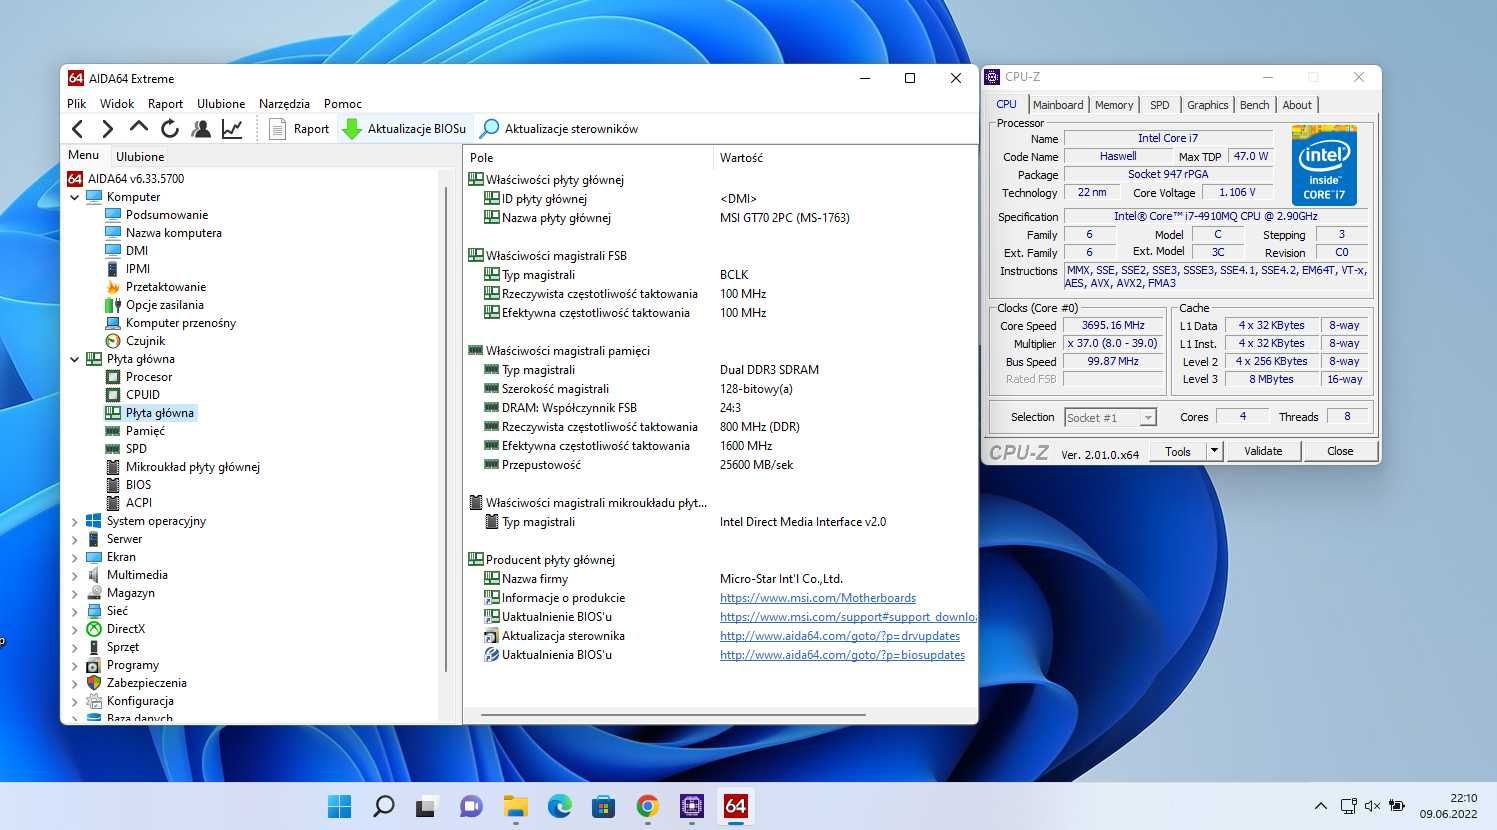This screenshot has height=830, width=1497.
Task: Open the aida64 drvupdates link
Action: (x=840, y=636)
